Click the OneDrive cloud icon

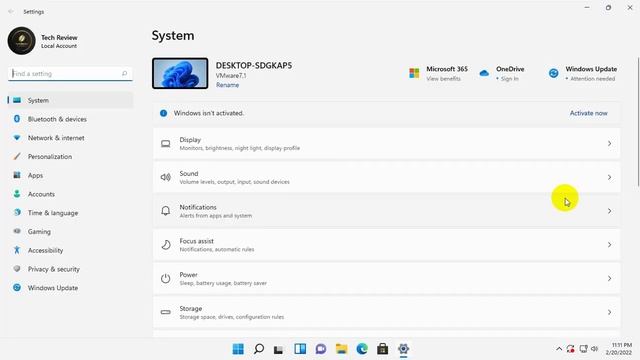click(484, 73)
